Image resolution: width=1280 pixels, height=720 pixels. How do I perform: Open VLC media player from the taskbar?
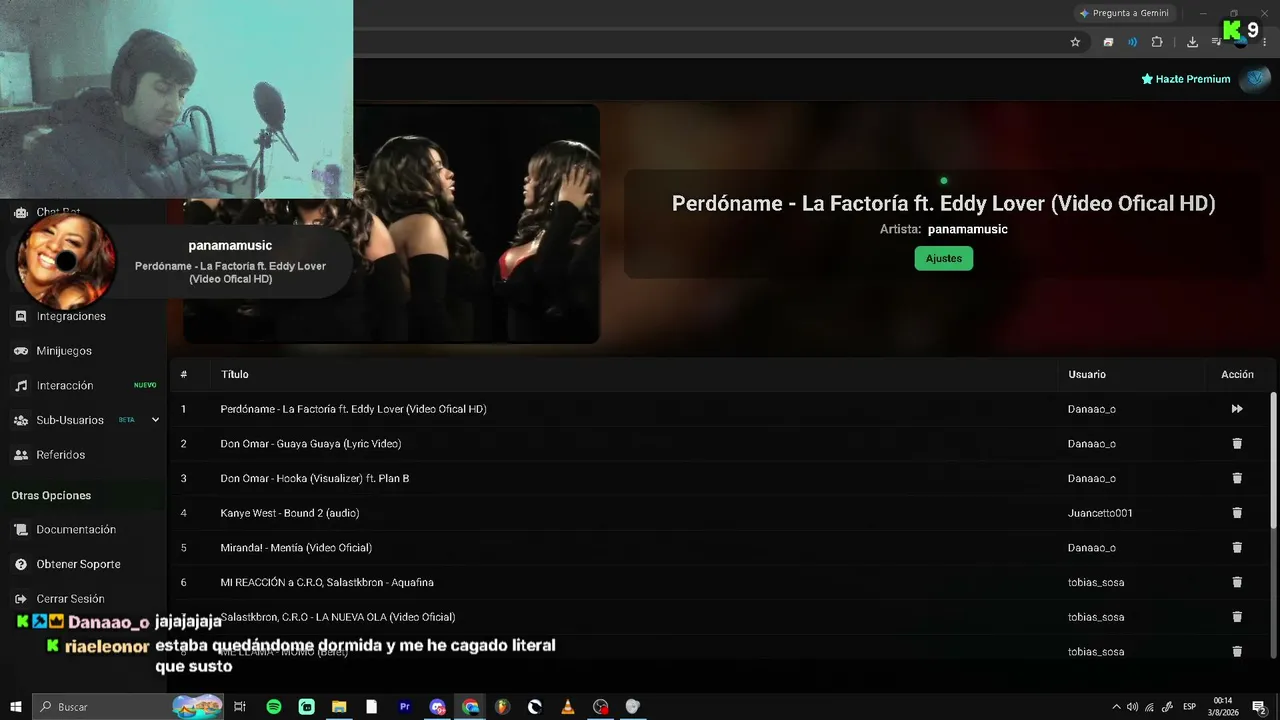(568, 707)
